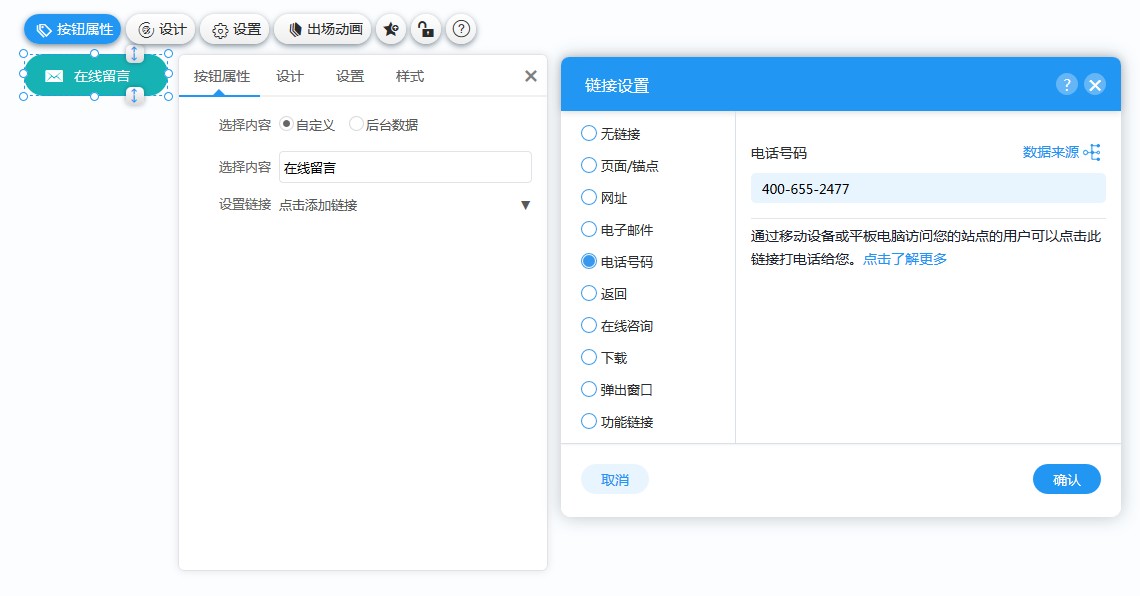Click the top resize handle arrow icon

pos(134,54)
